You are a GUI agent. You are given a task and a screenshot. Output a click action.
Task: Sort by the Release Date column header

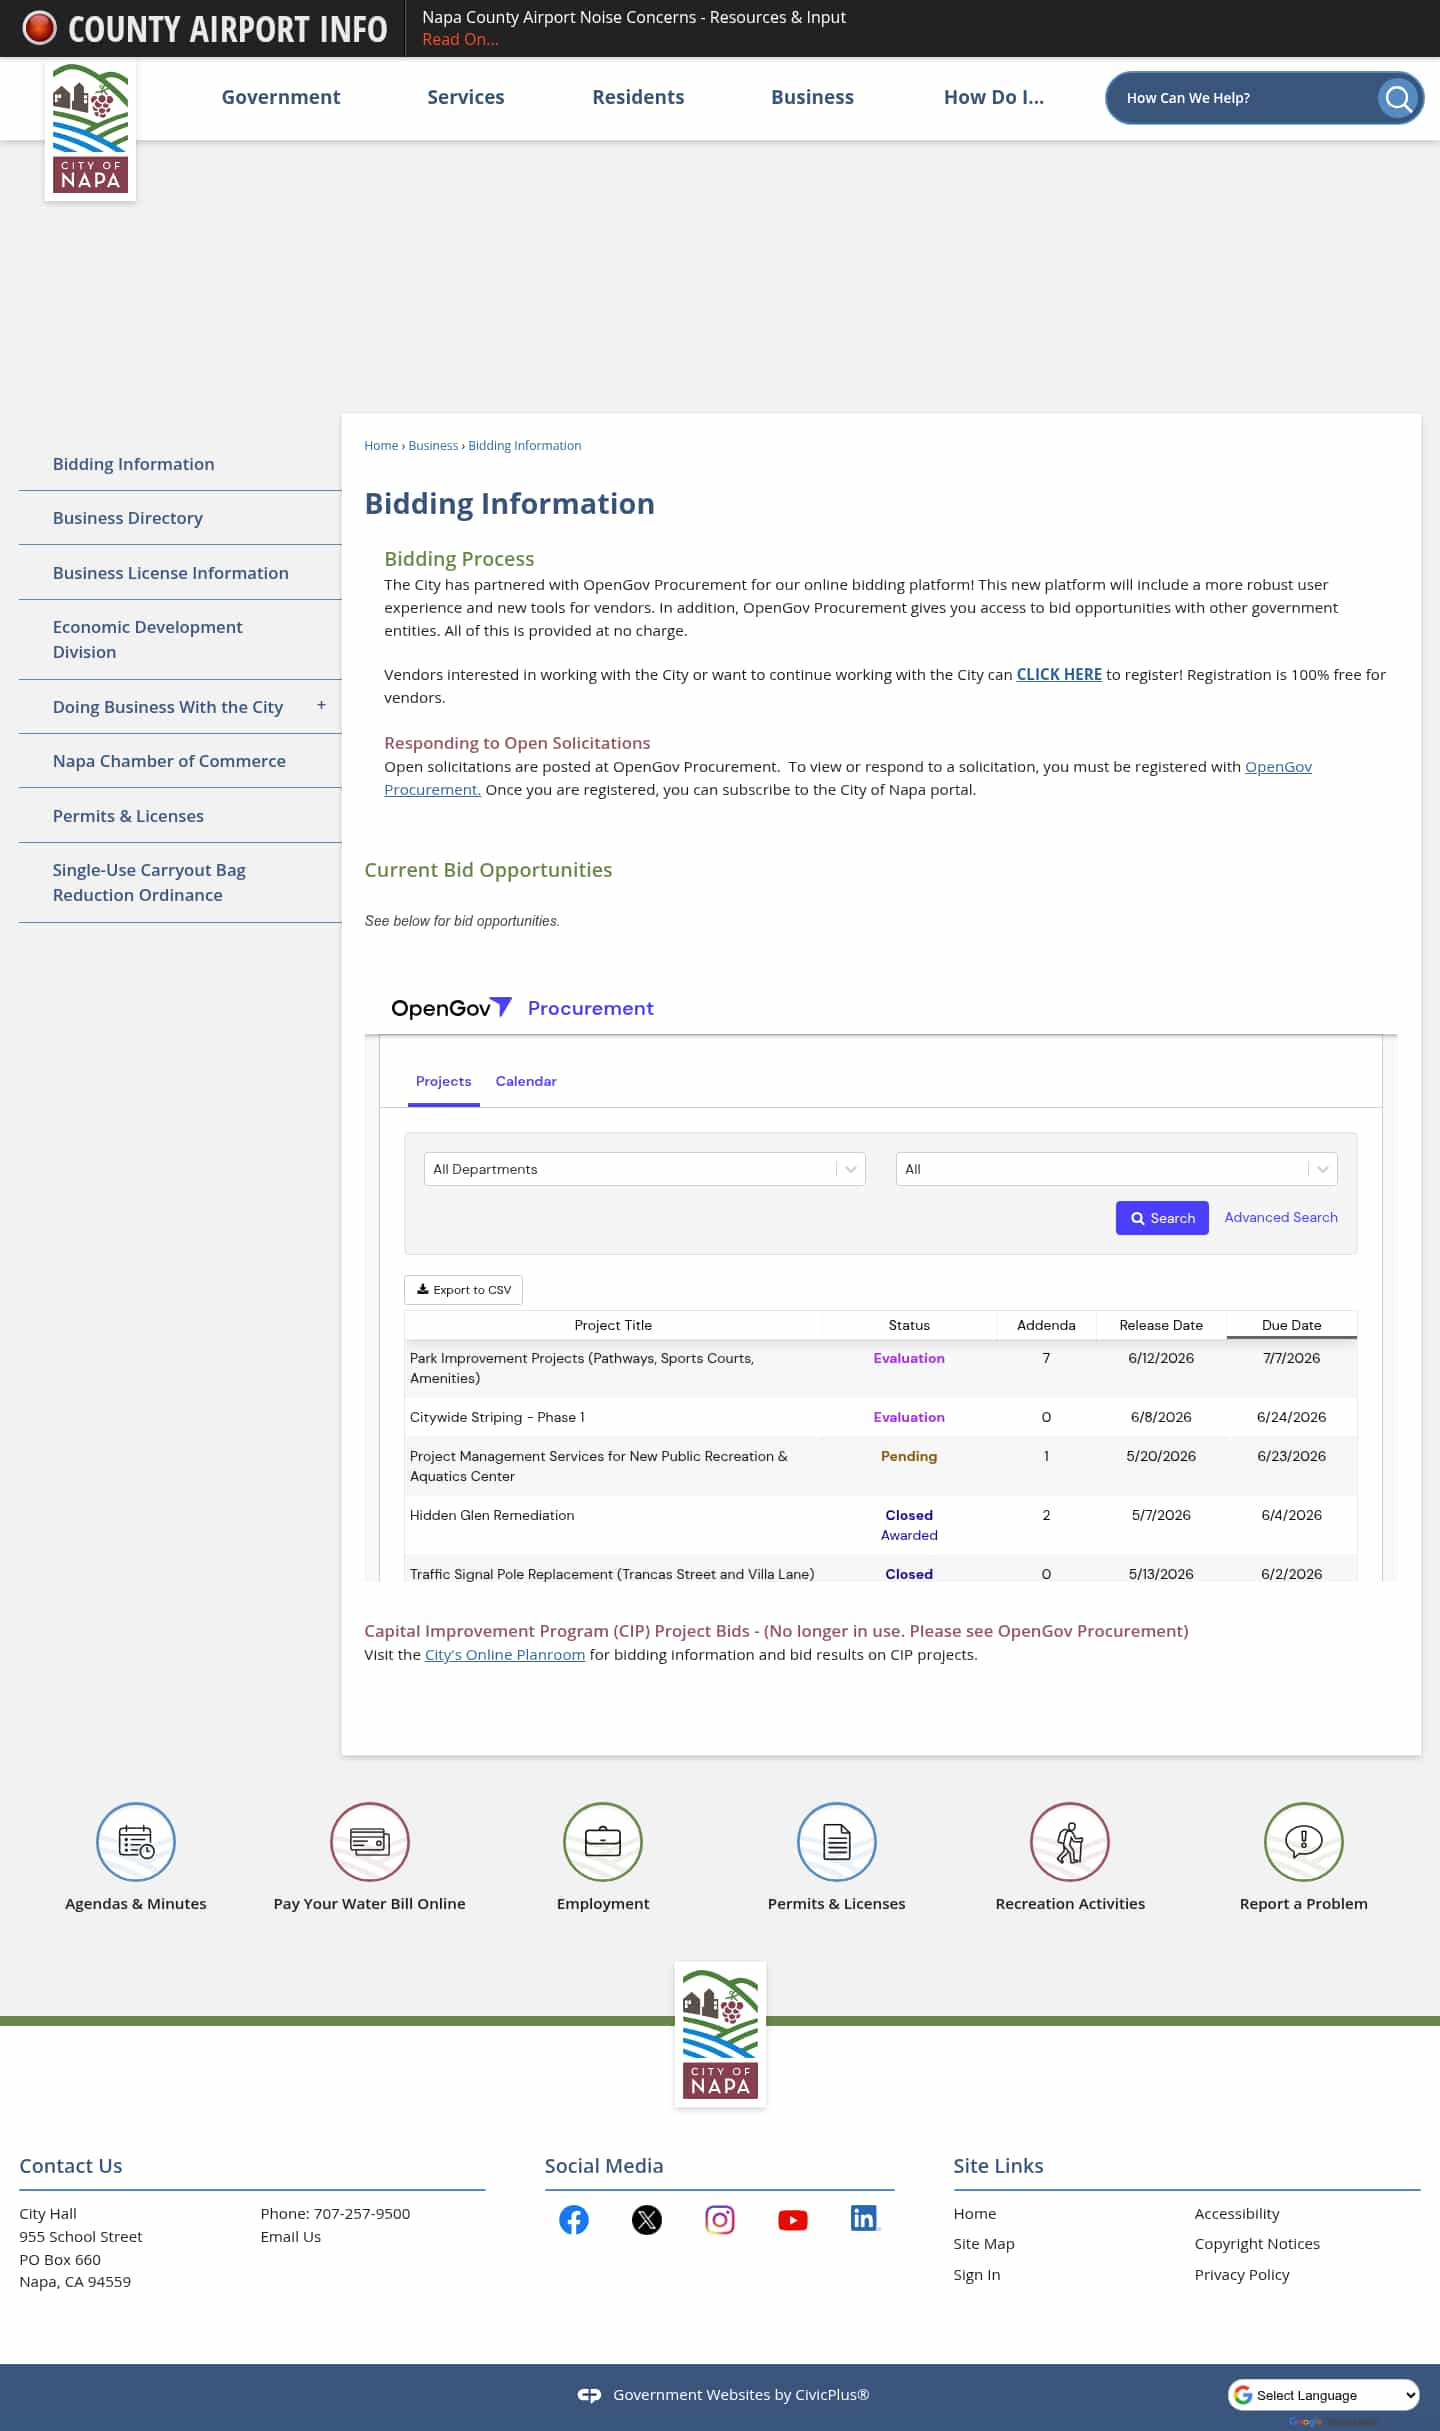click(x=1161, y=1325)
